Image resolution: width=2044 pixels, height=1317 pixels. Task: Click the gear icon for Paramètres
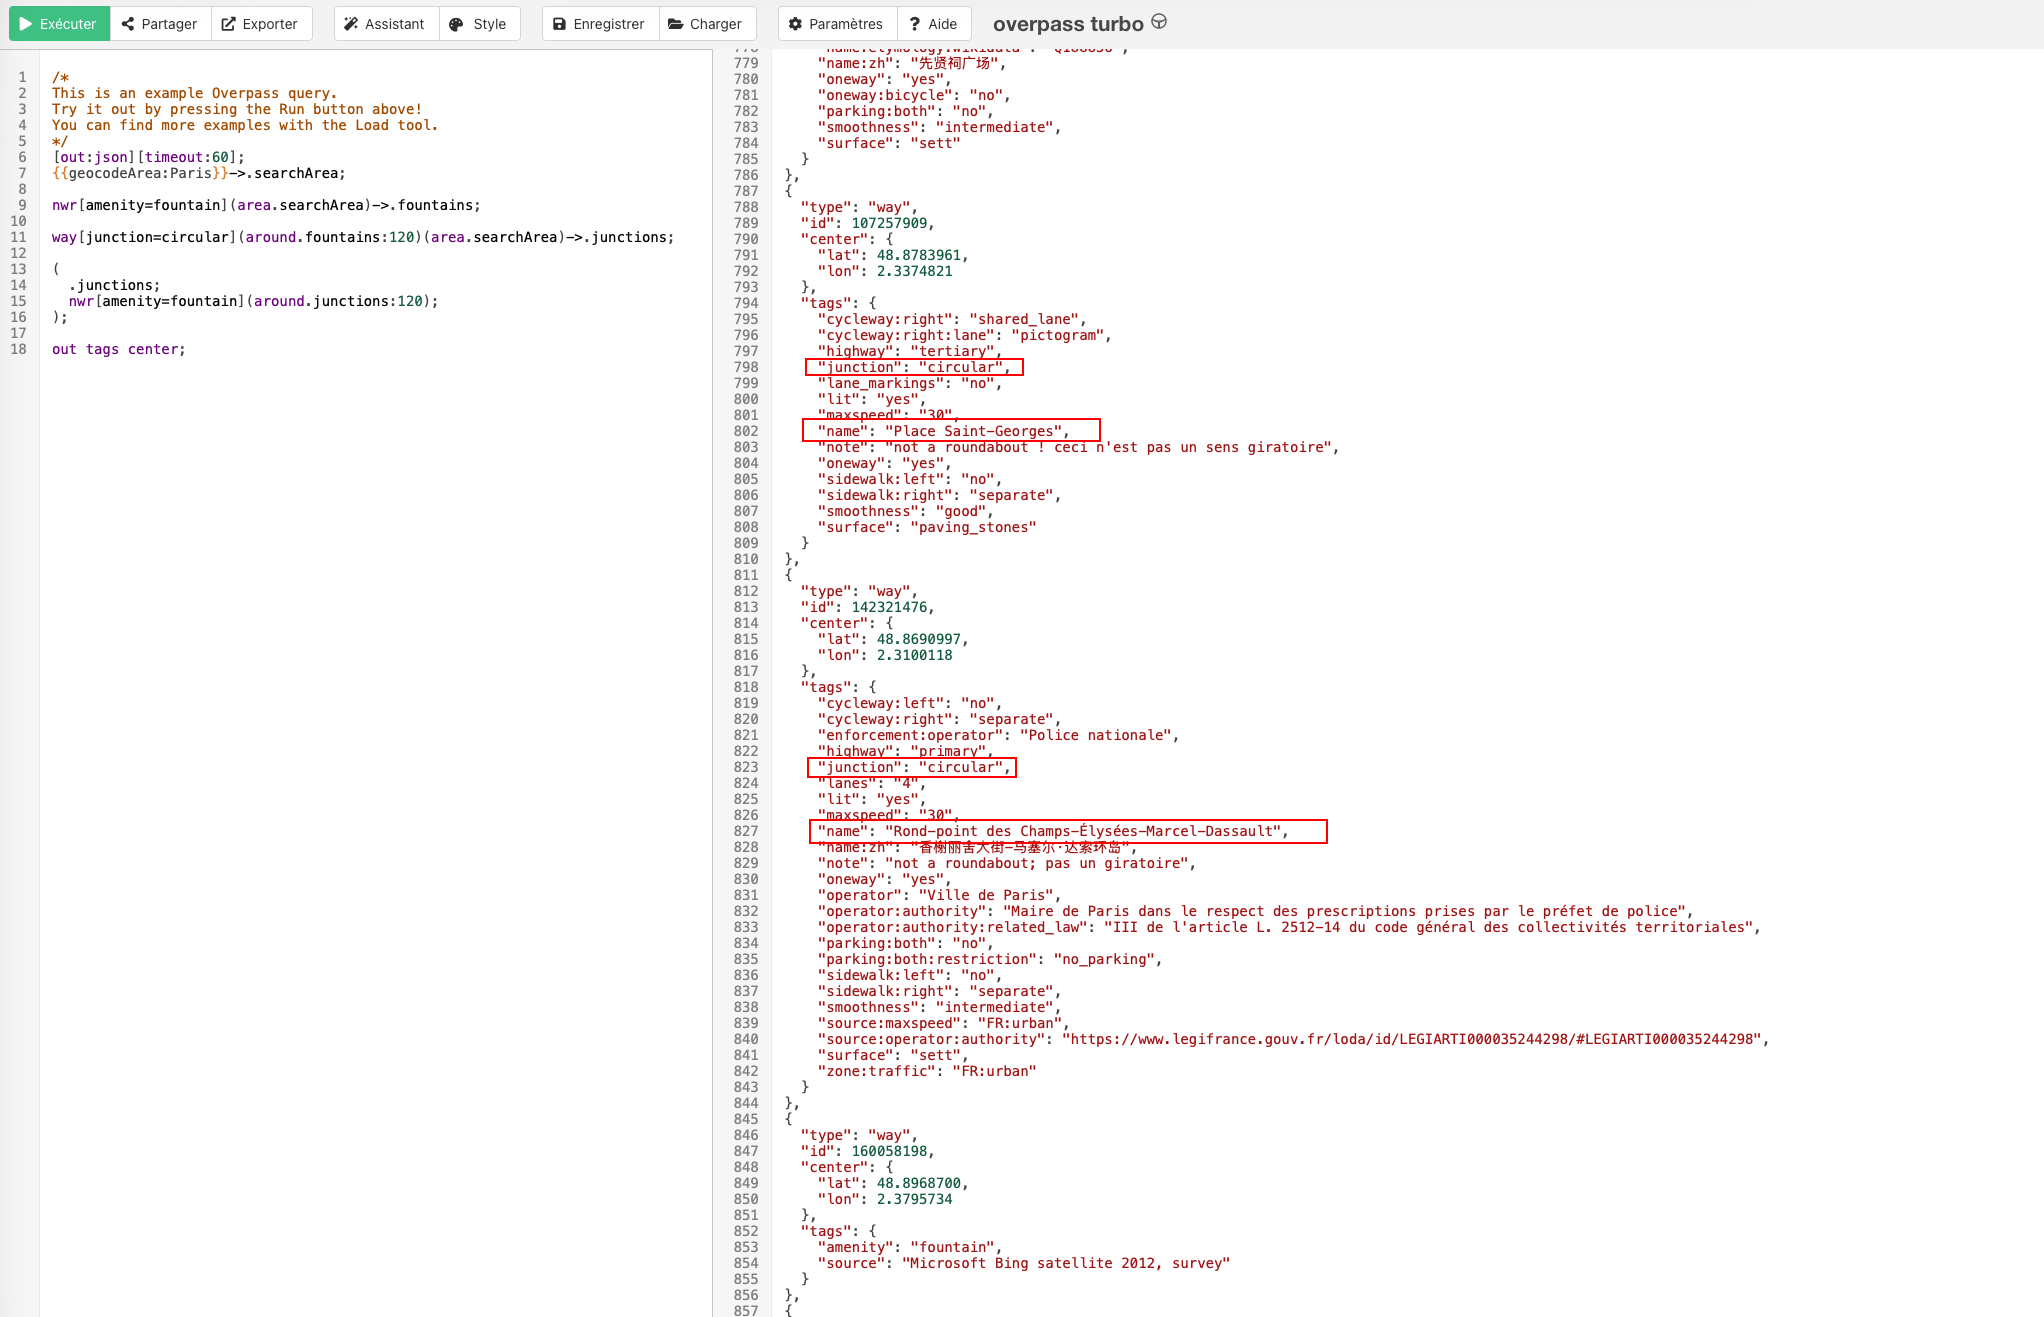click(796, 24)
